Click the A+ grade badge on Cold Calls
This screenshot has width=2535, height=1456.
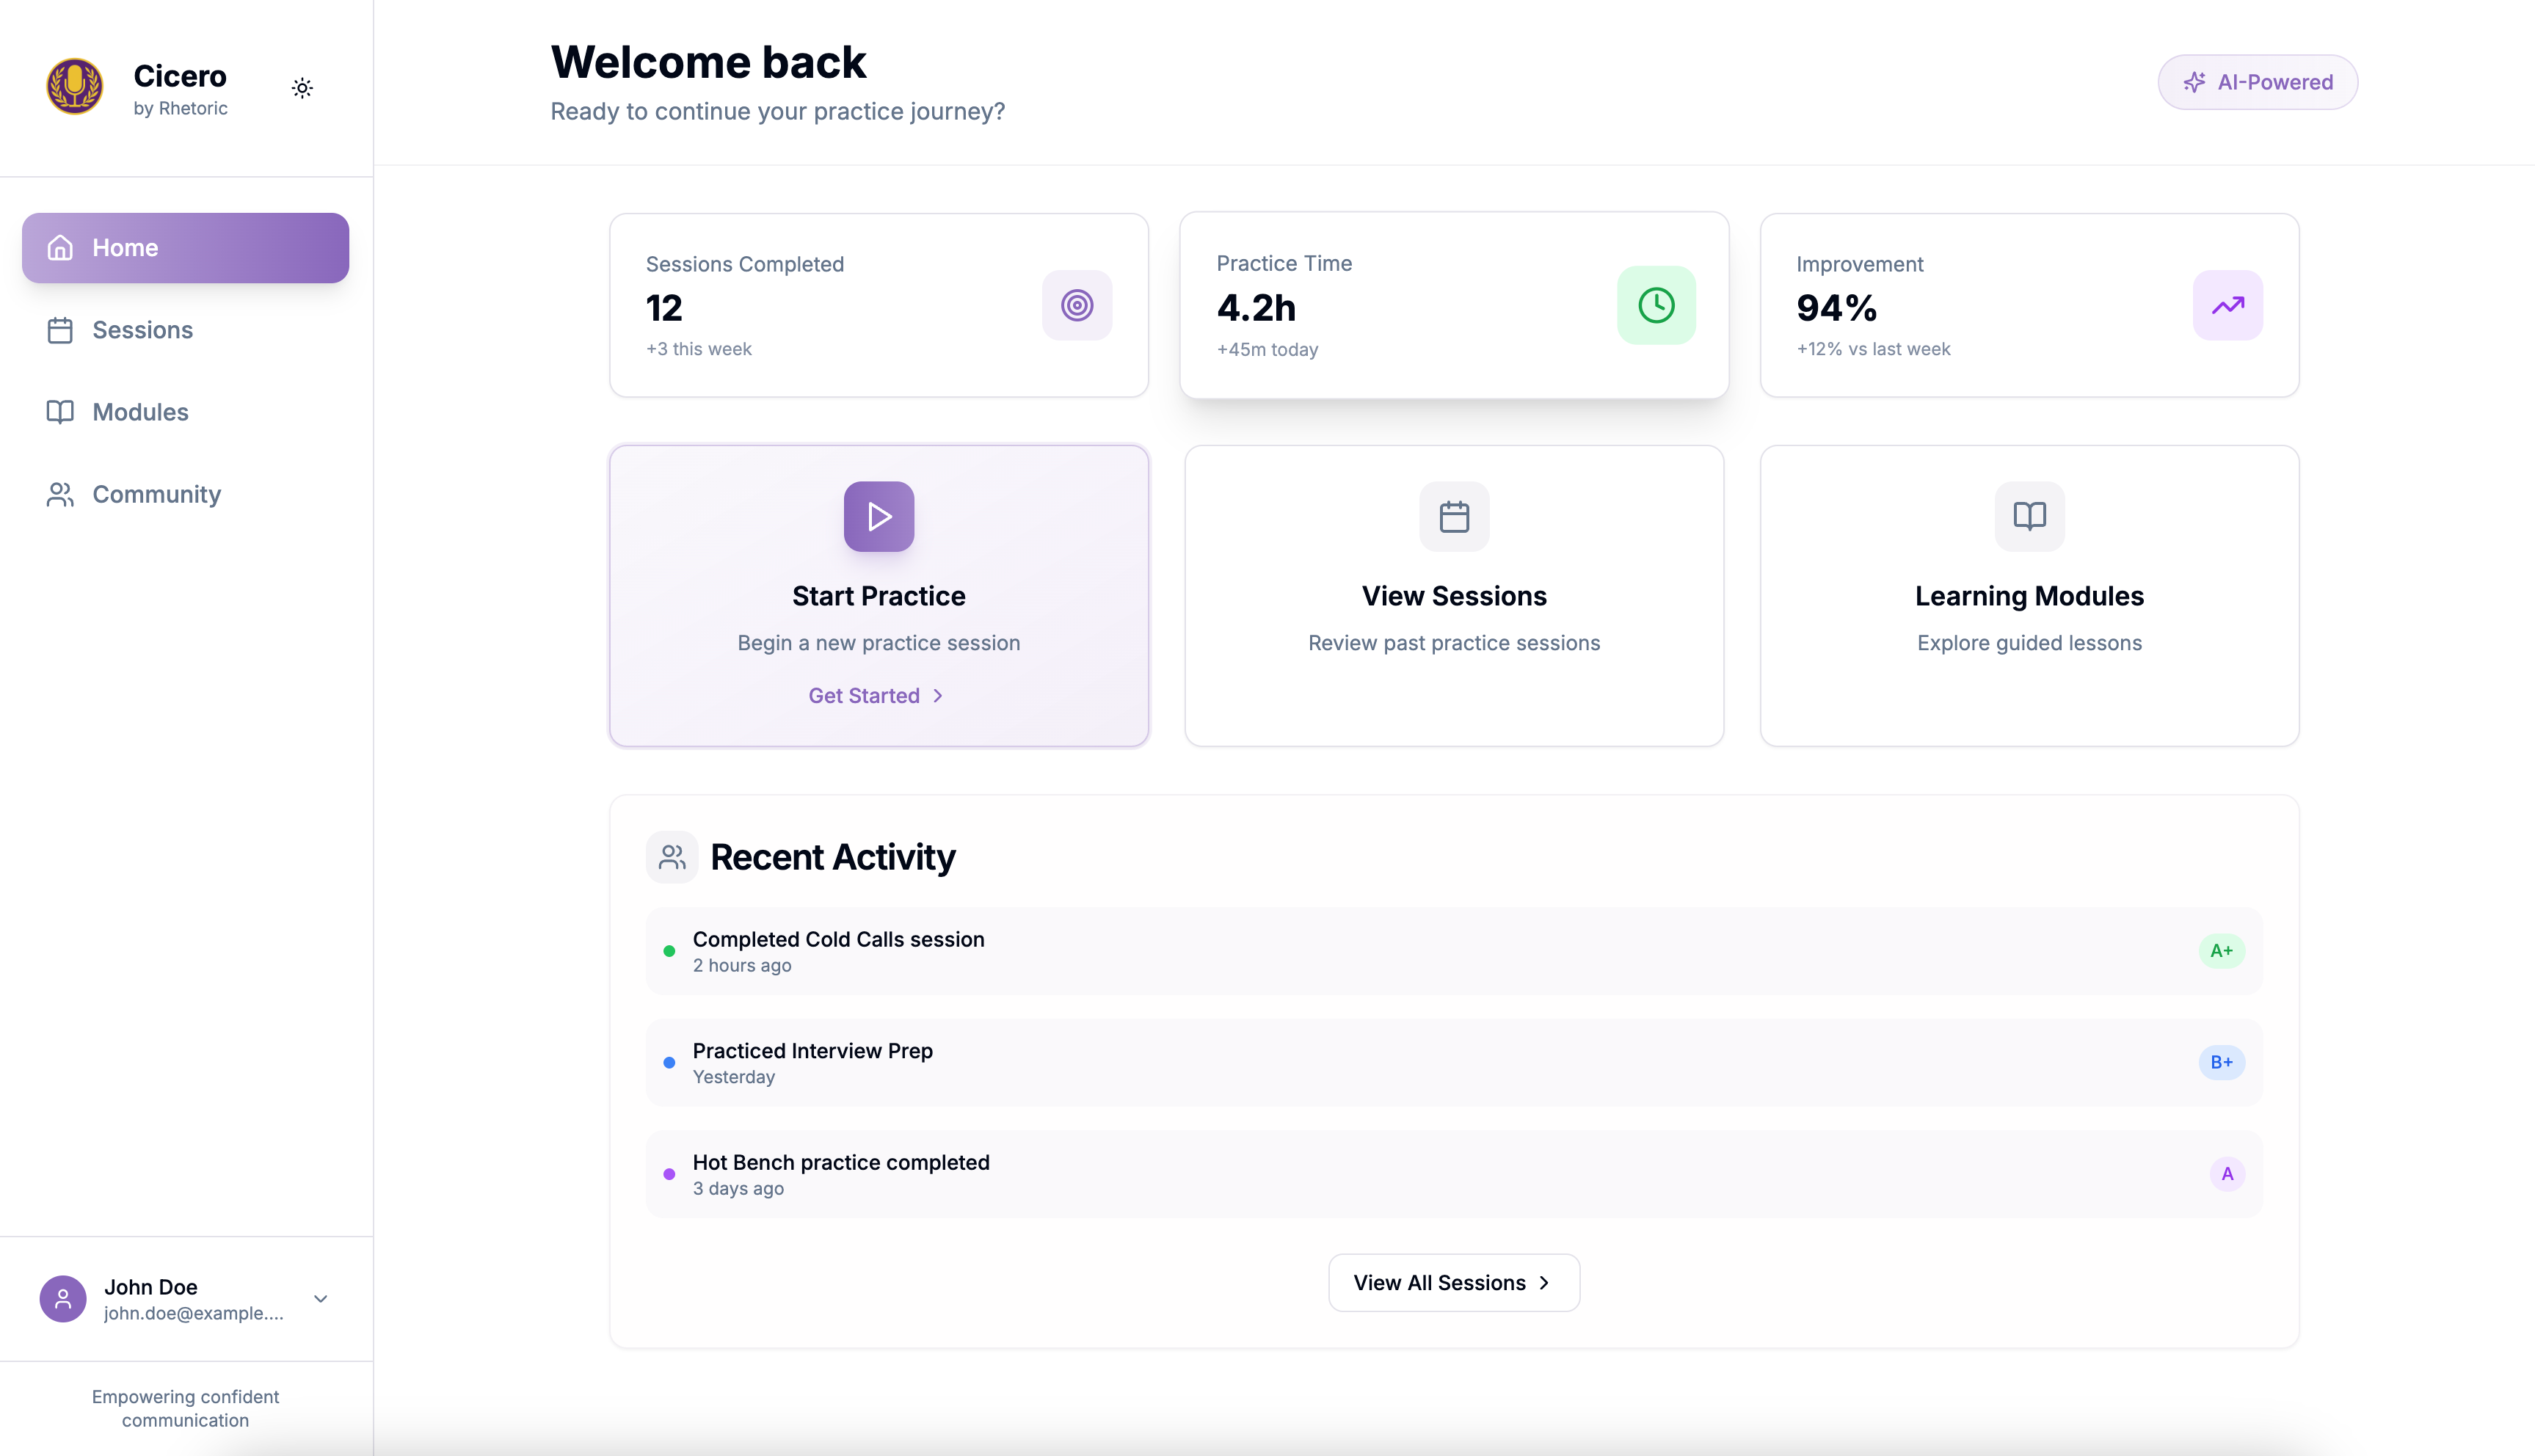tap(2222, 951)
